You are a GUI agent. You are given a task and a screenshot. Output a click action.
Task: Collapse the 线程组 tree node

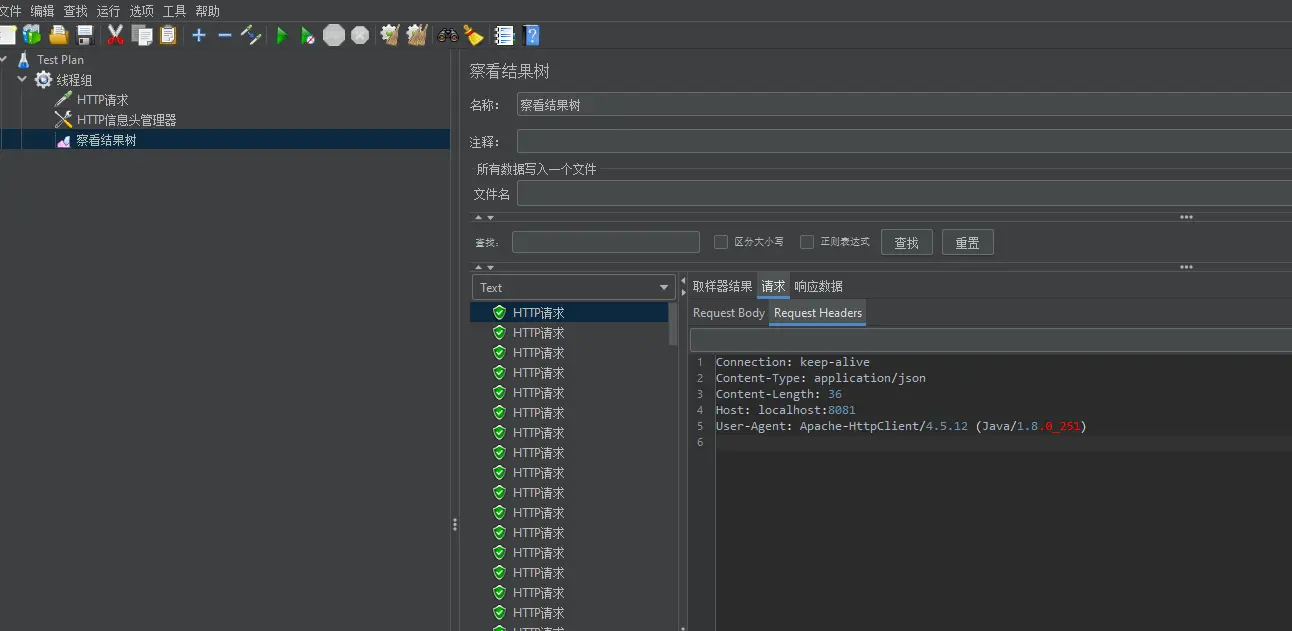tap(22, 80)
